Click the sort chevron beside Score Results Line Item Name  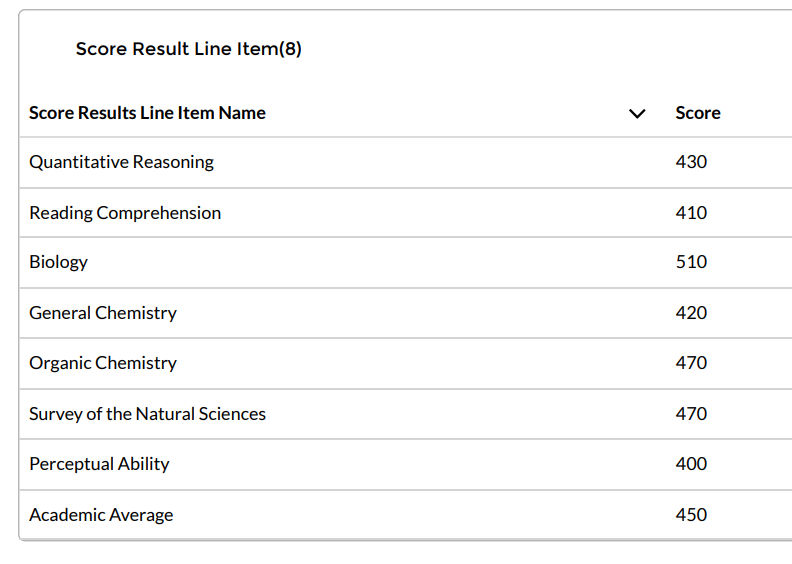[637, 113]
